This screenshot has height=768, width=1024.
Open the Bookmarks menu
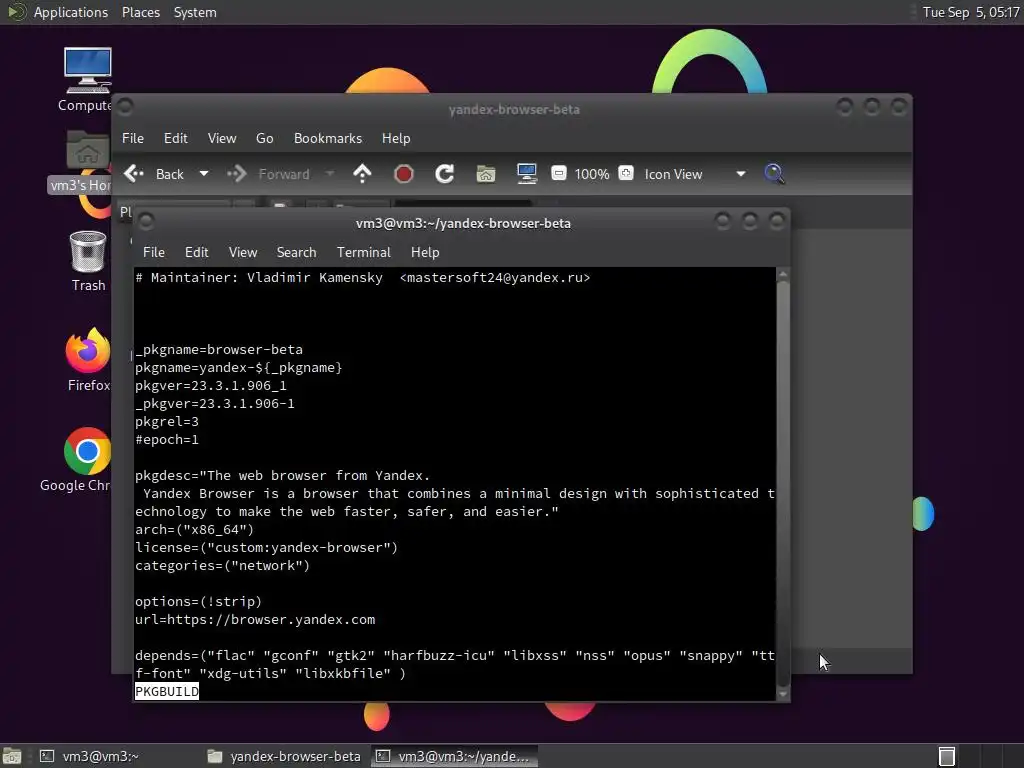(x=328, y=138)
